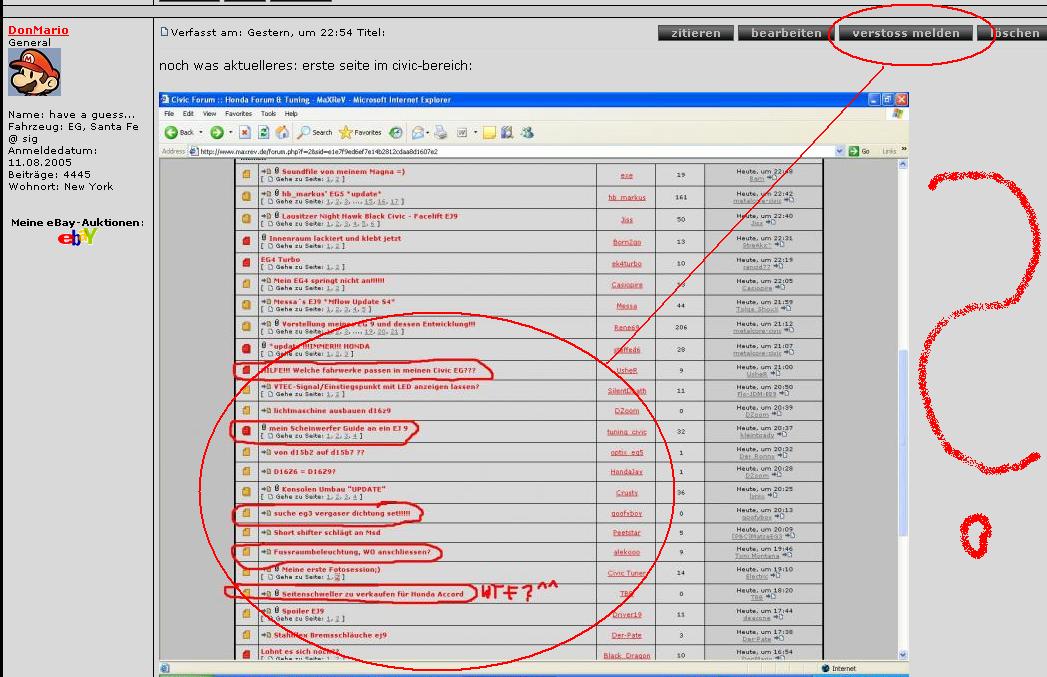Click DonMario's Mario avatar image
1047x677 pixels.
35,72
